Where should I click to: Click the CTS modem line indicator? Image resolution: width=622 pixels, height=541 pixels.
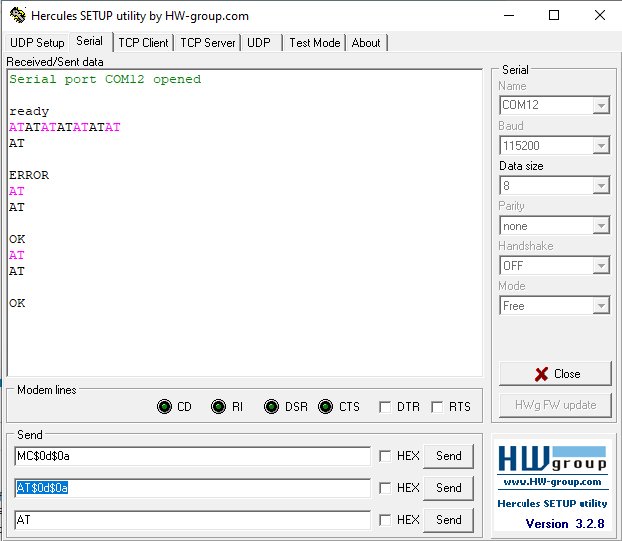click(x=325, y=407)
